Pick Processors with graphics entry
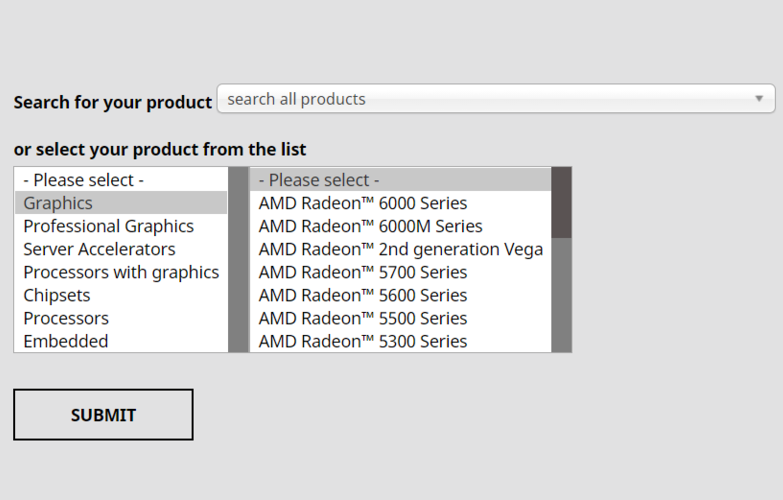The width and height of the screenshot is (783, 500). [x=121, y=272]
